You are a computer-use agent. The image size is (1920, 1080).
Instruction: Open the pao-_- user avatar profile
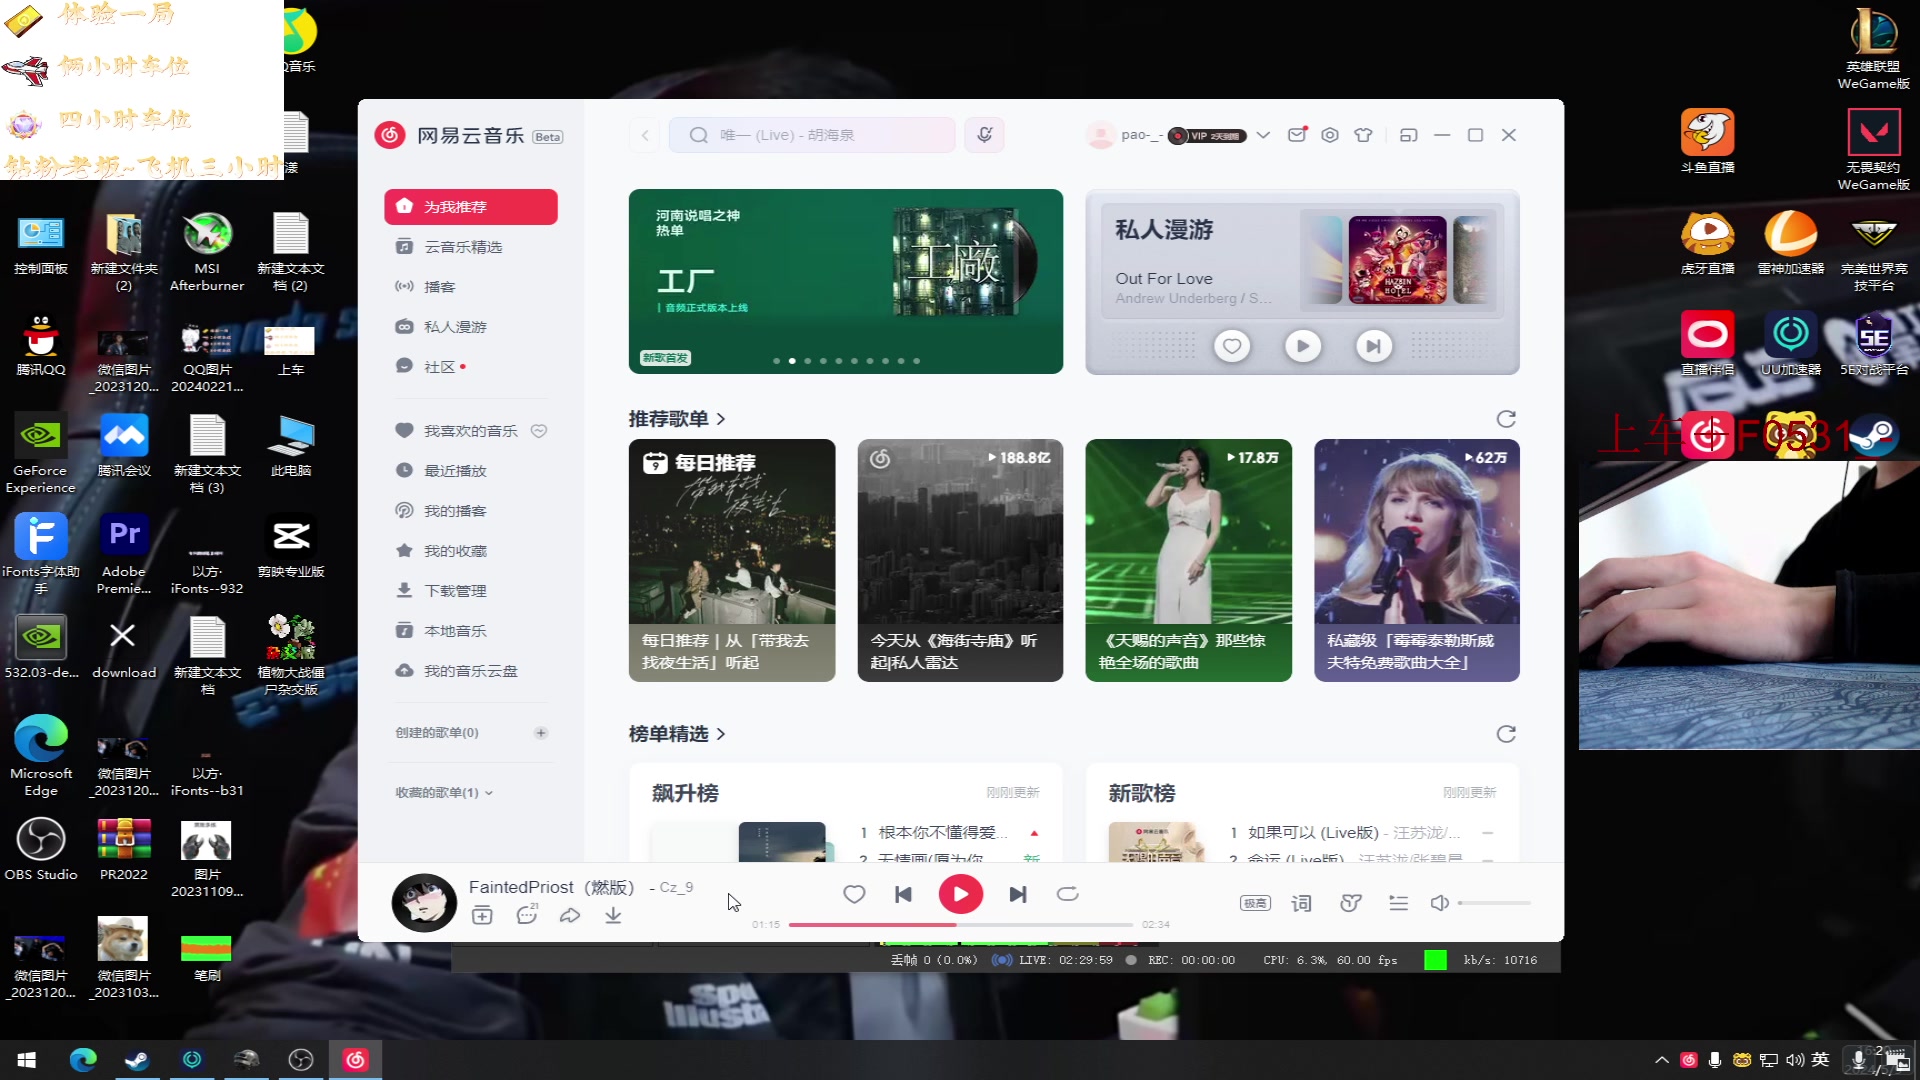point(1100,135)
